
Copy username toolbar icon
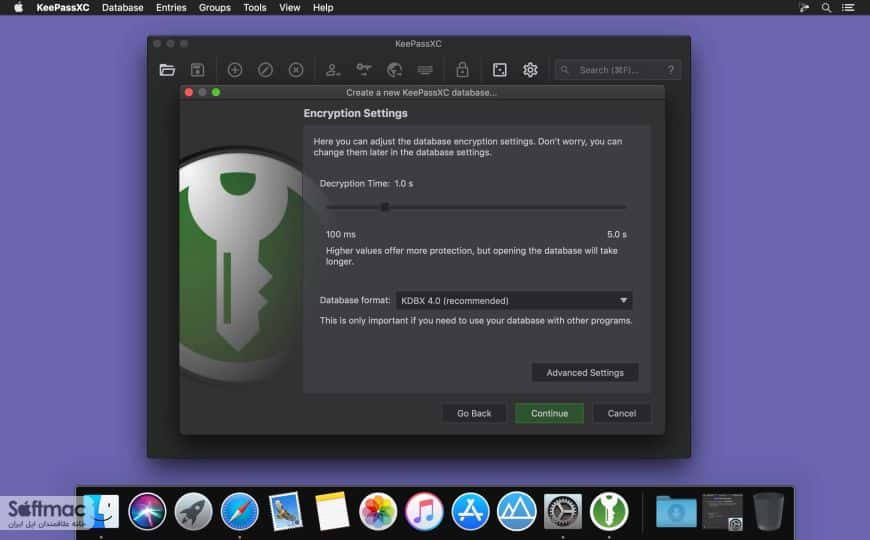pyautogui.click(x=333, y=70)
